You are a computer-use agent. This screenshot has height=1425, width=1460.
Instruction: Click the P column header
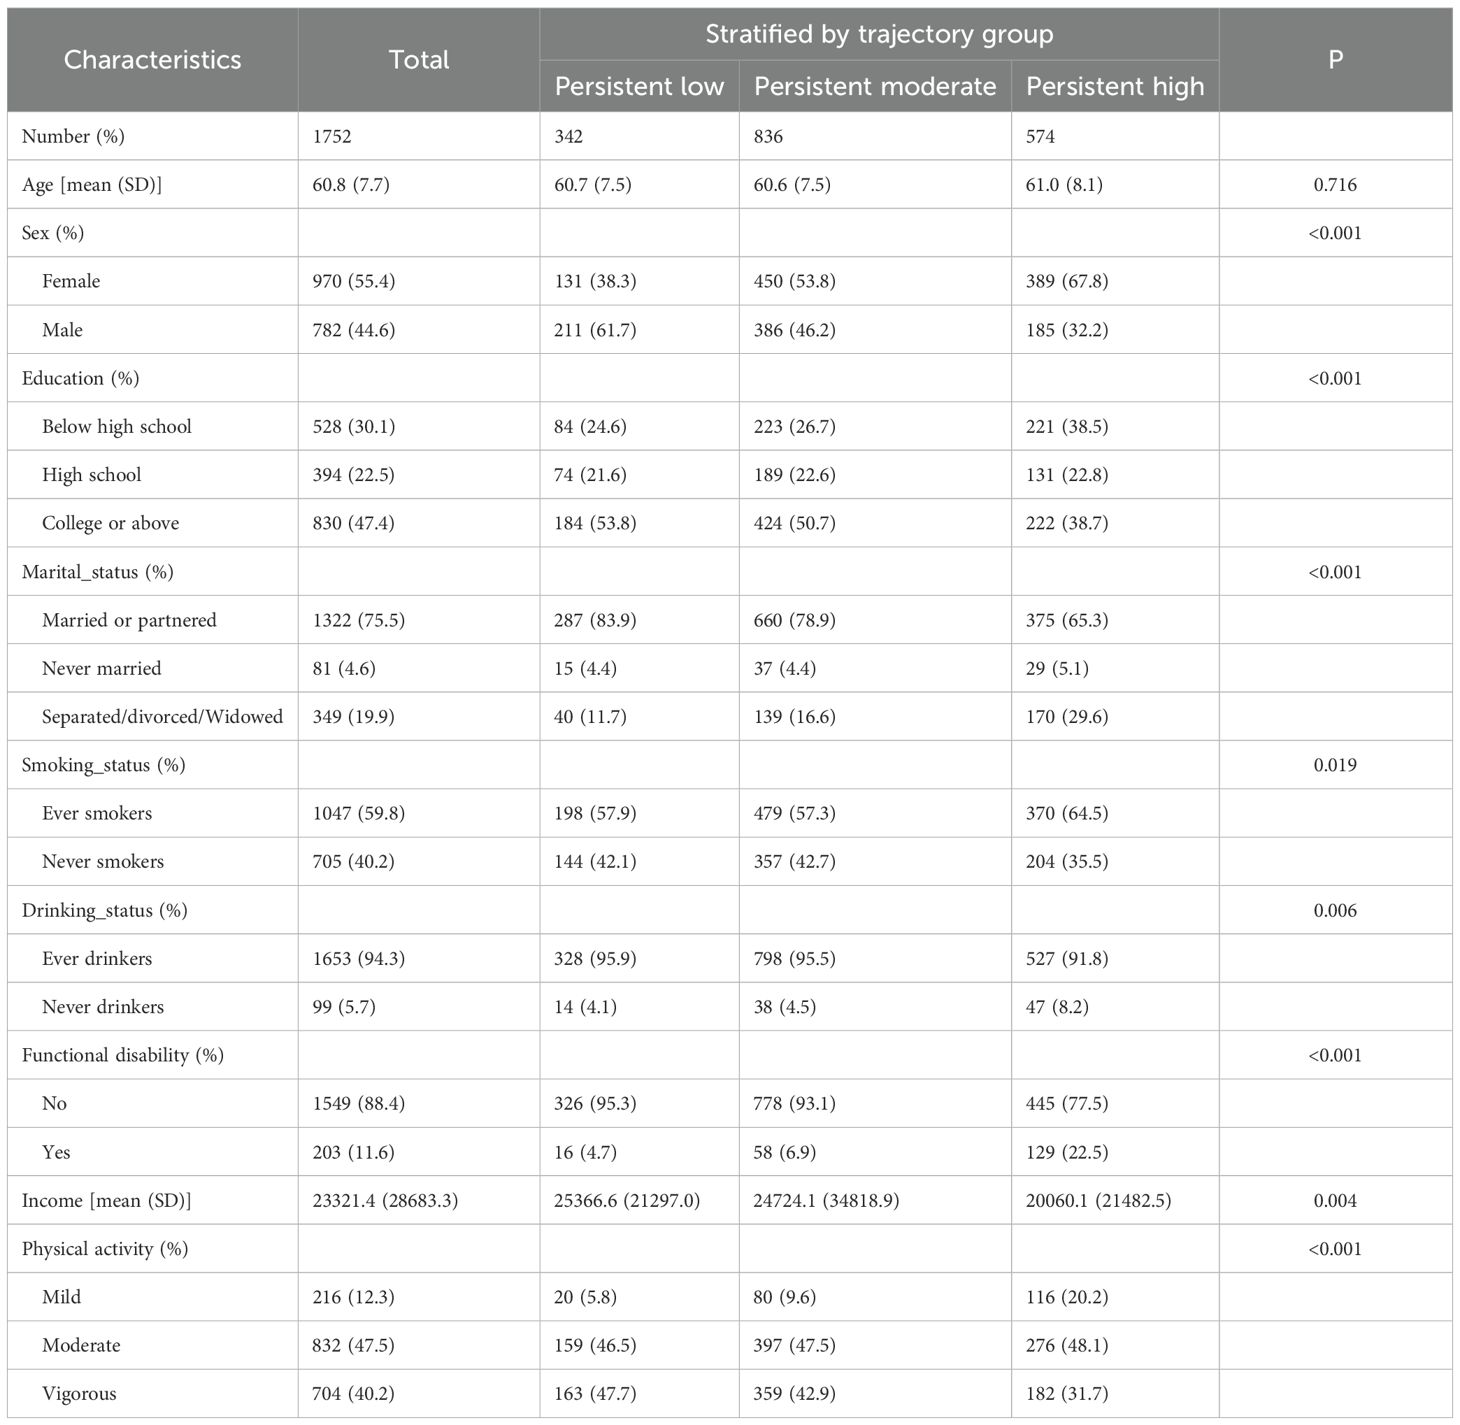[x=1335, y=60]
